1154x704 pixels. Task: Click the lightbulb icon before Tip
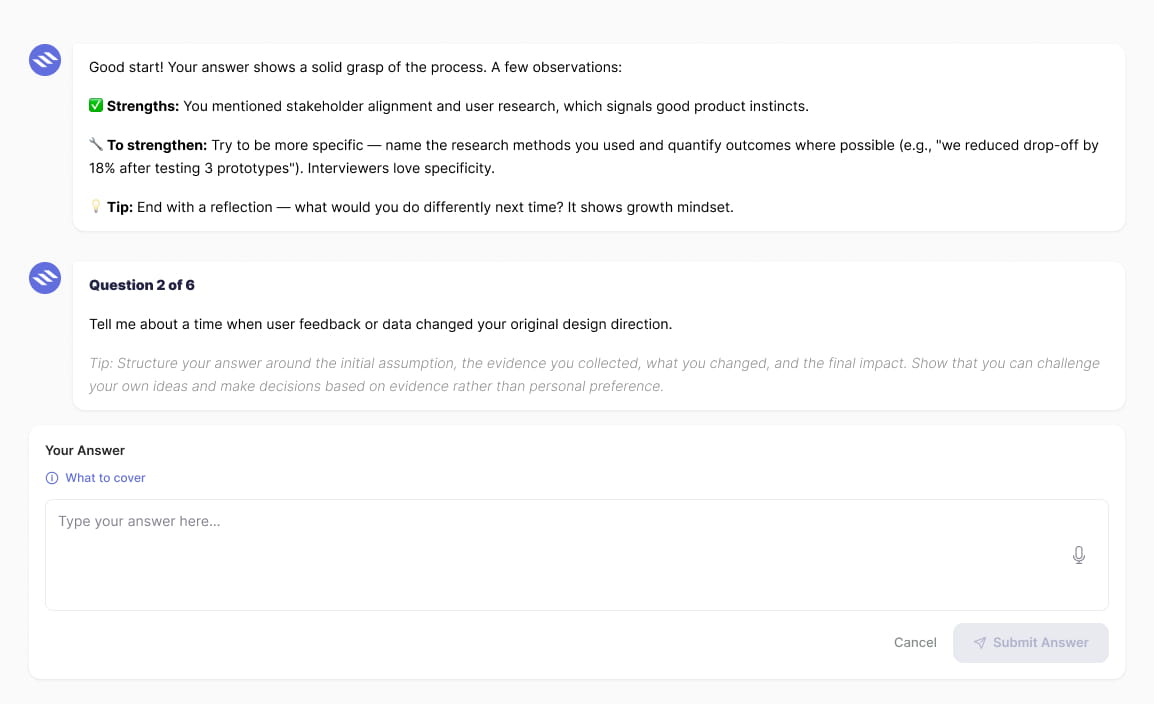[x=96, y=206]
